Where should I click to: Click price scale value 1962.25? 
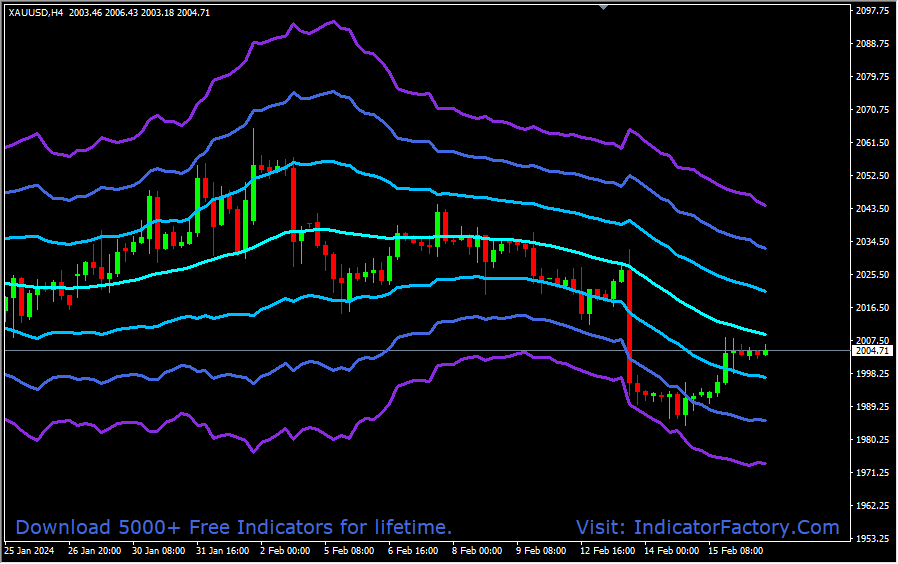[x=872, y=506]
